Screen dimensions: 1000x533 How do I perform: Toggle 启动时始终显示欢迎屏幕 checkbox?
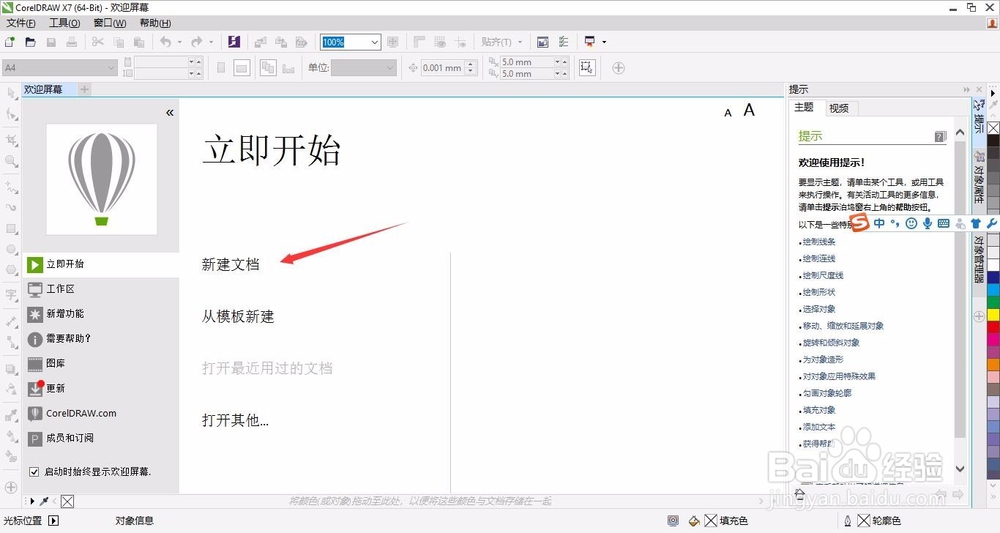tap(34, 472)
